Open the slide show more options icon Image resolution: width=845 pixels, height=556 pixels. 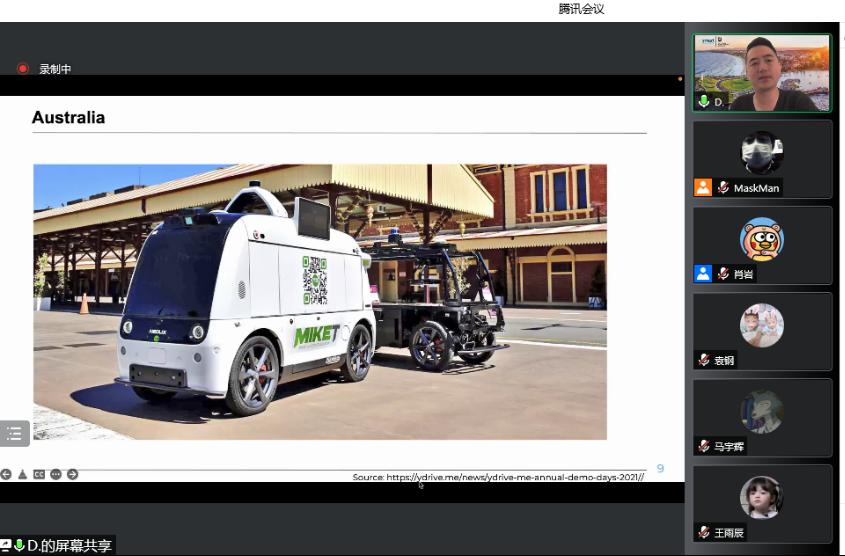click(x=56, y=474)
